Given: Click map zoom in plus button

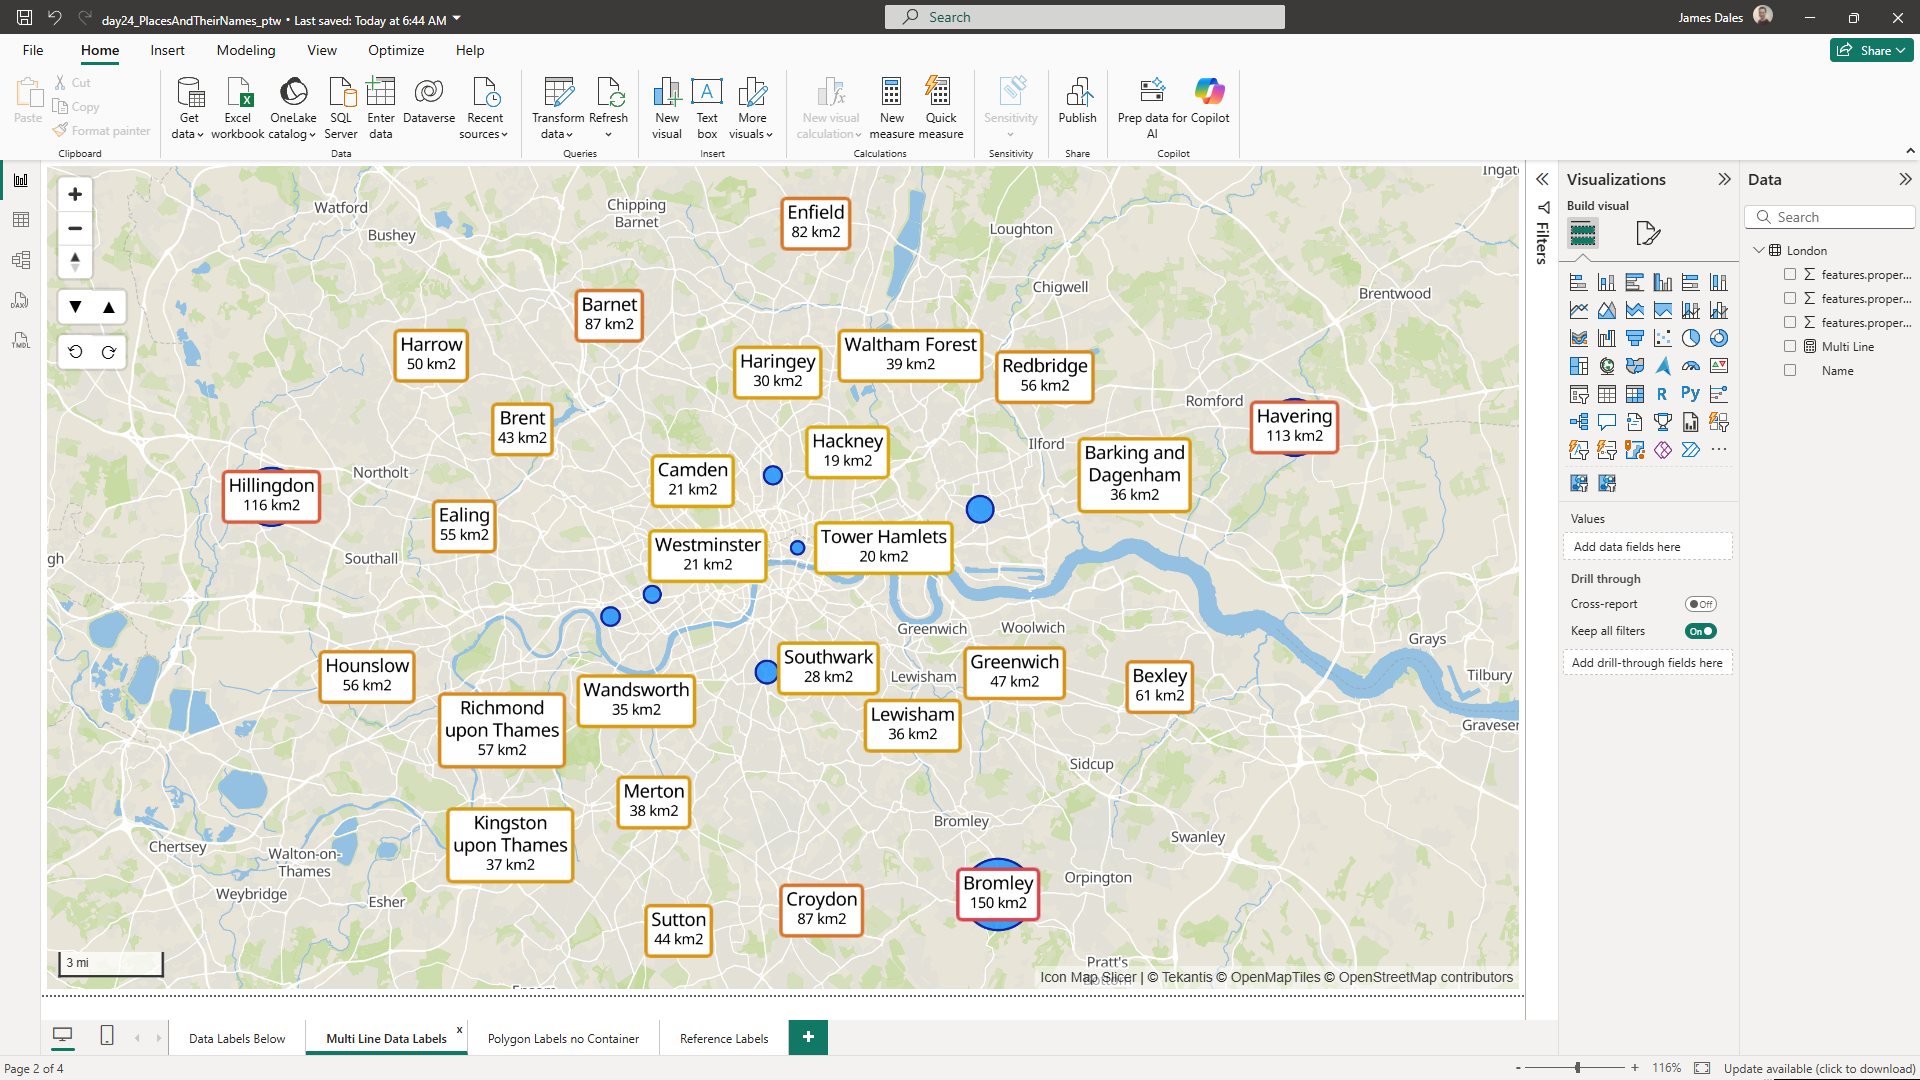Looking at the screenshot, I should click(x=75, y=194).
